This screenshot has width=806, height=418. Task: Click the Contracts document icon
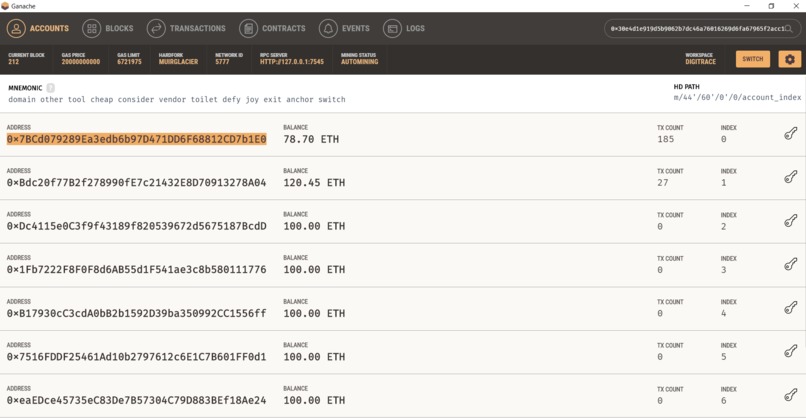[x=248, y=28]
